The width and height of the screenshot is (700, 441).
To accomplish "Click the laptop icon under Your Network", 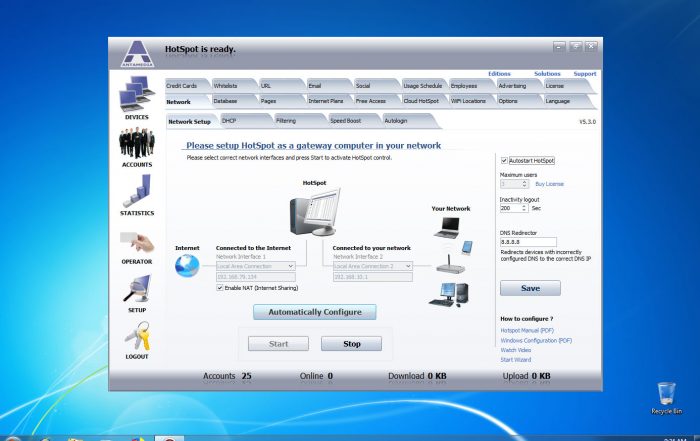I will click(447, 228).
